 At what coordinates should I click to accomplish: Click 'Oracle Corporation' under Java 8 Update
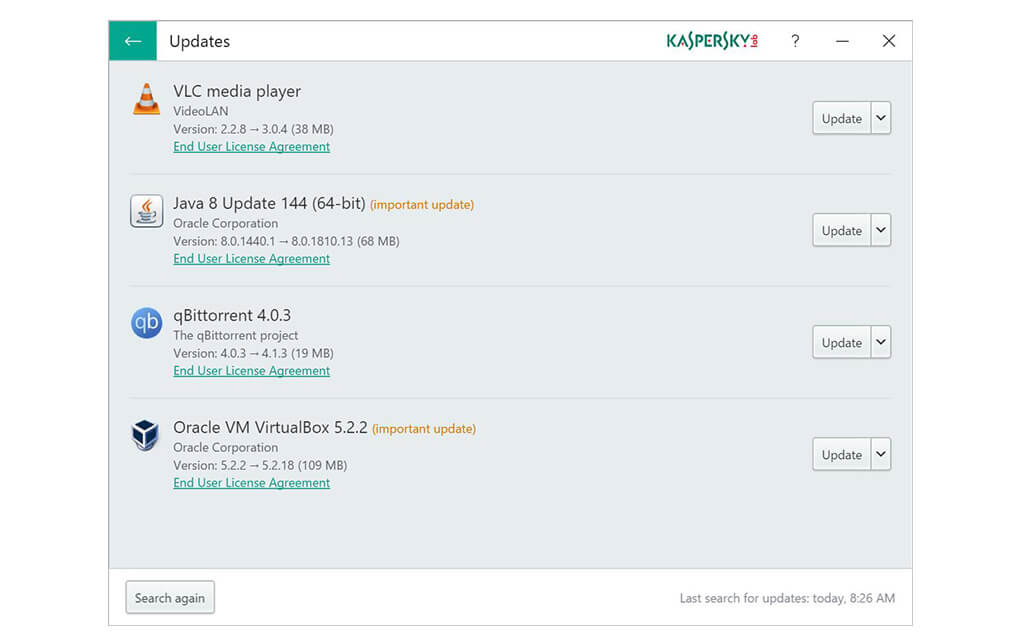[225, 223]
